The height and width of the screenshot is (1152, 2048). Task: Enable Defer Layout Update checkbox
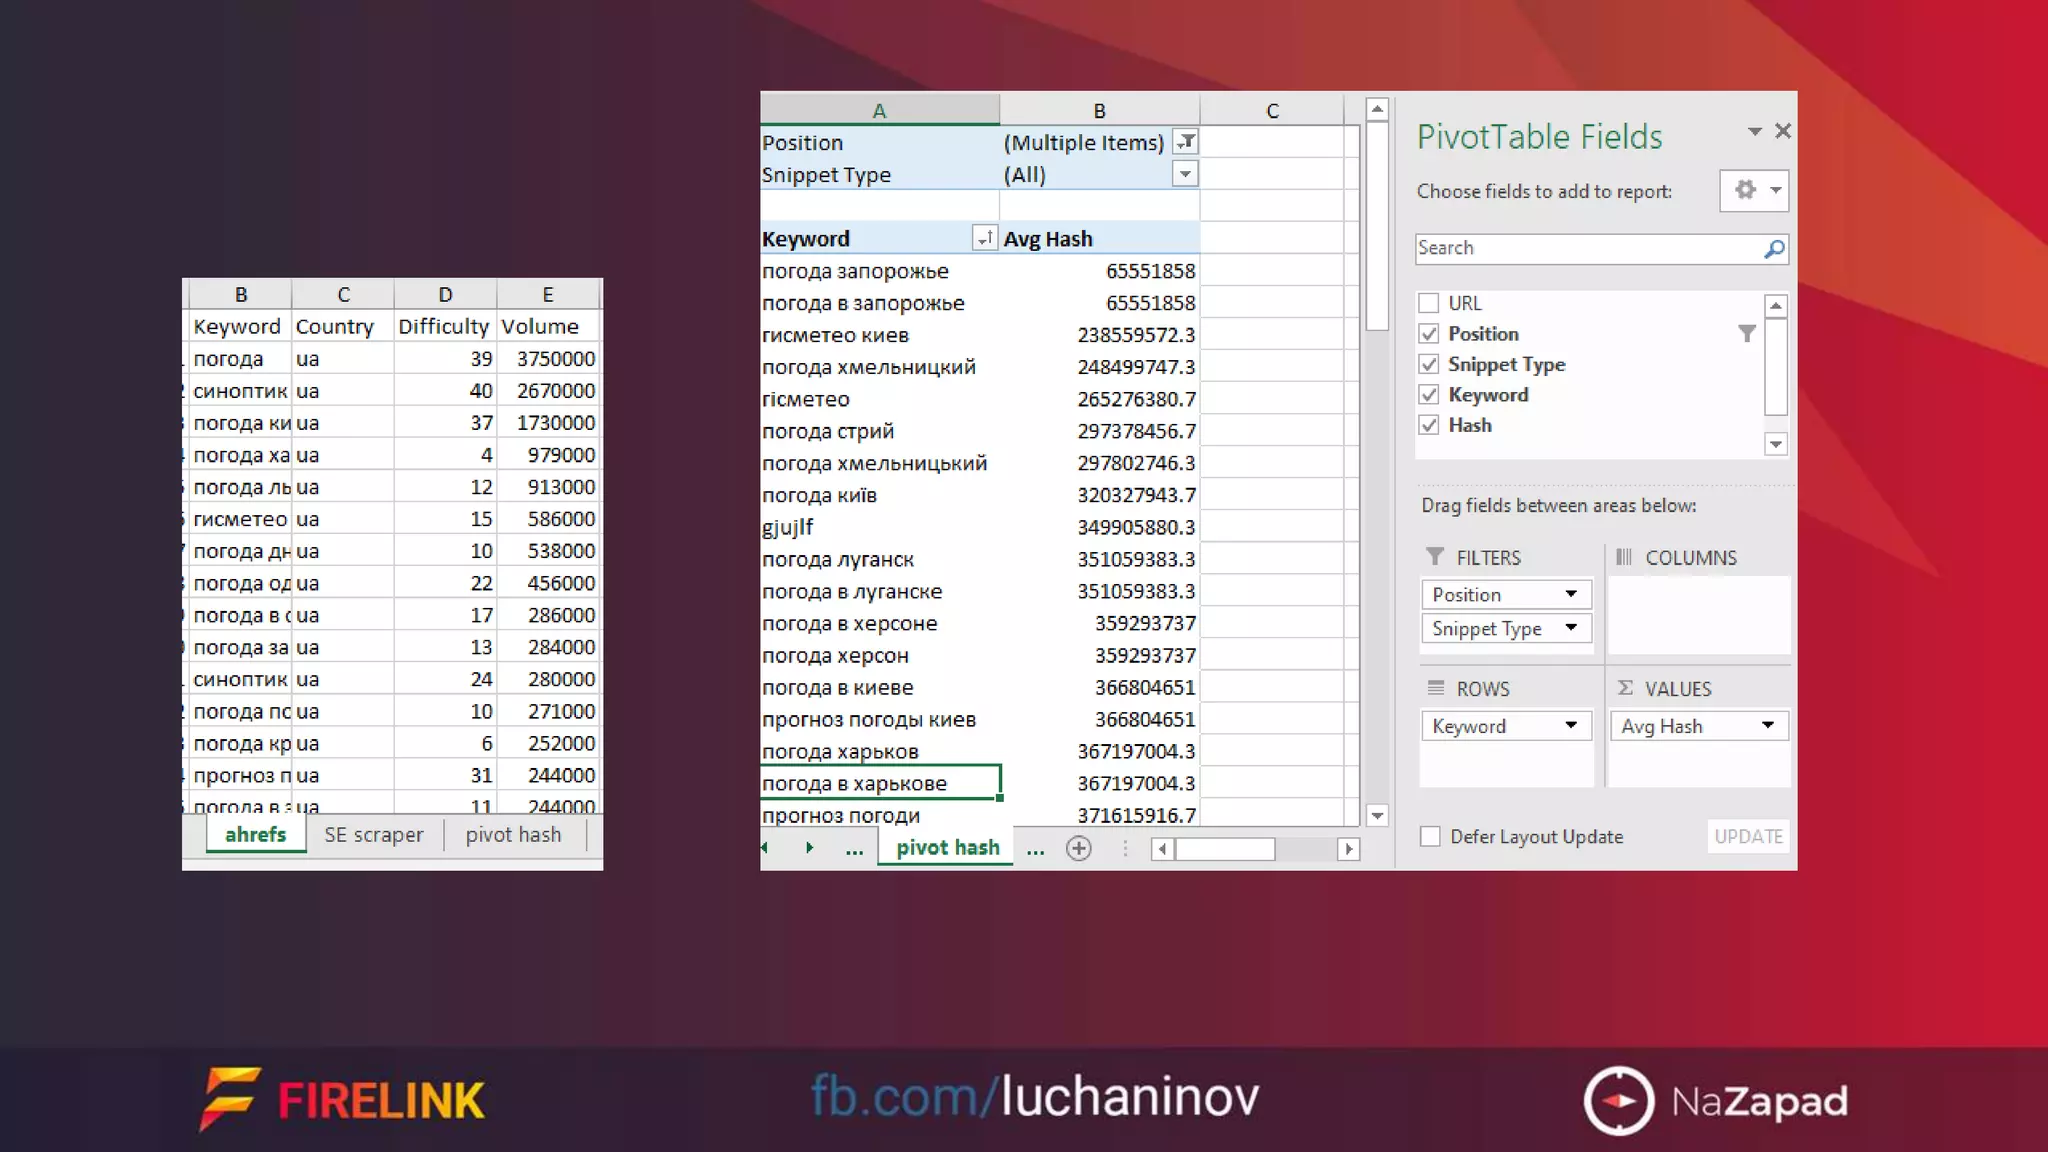pos(1430,837)
